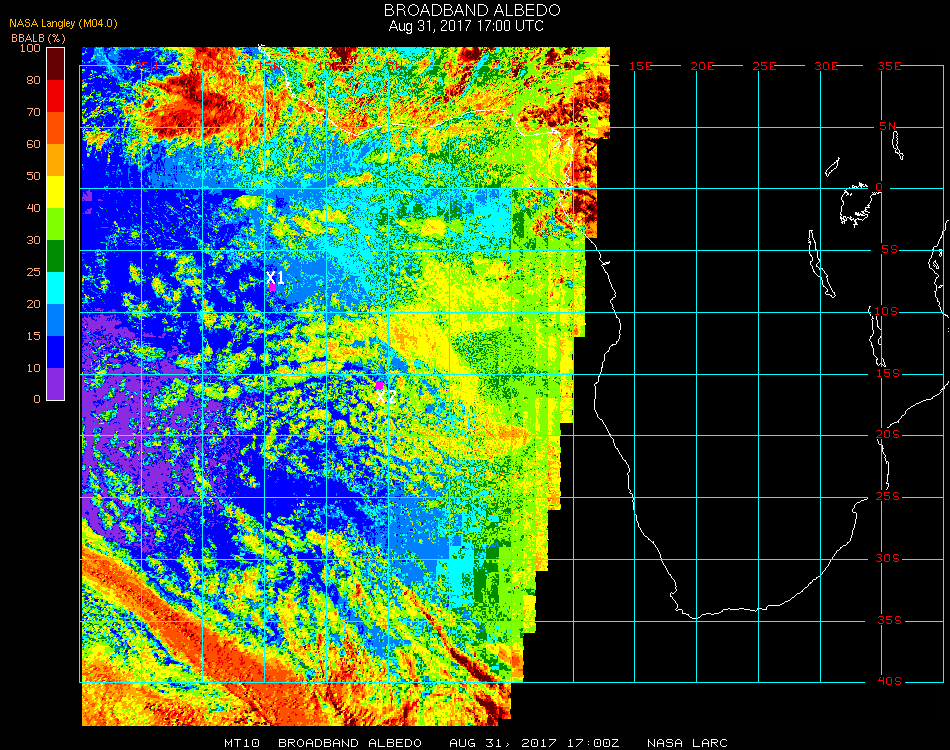
Task: Pick the deep blue 10-15 colorbar swatch
Action: click(x=56, y=352)
